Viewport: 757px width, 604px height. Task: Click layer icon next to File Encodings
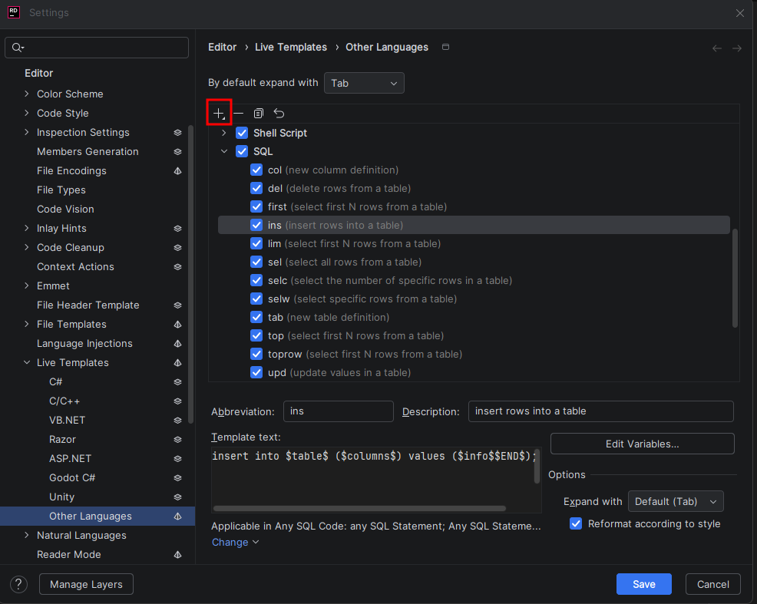(x=178, y=171)
